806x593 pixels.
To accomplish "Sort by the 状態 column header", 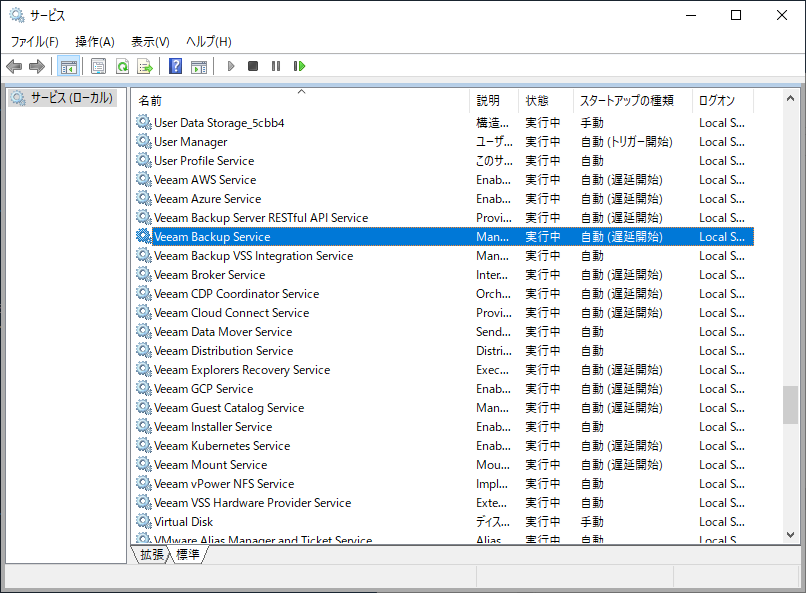I will pos(545,100).
